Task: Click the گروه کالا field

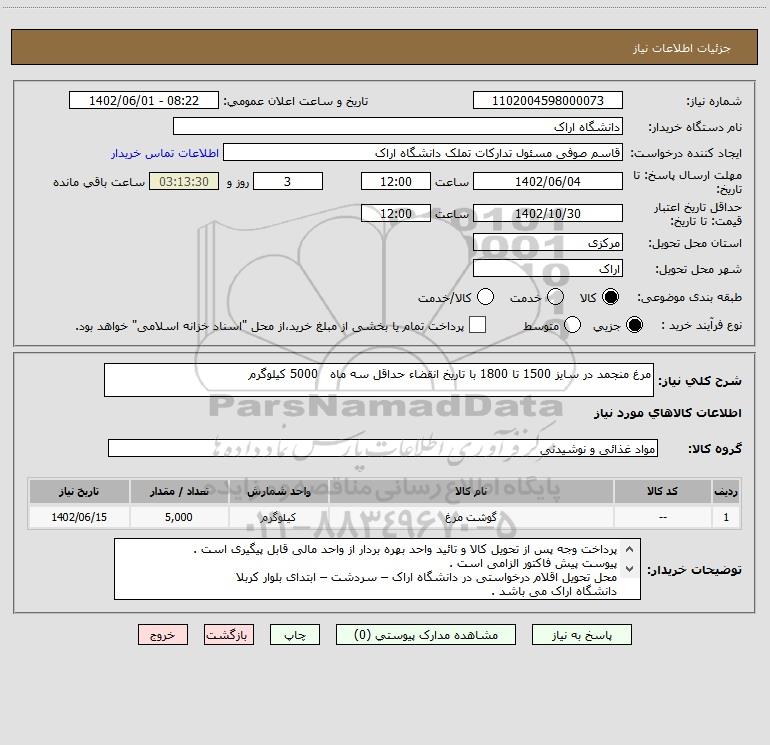Action: [x=383, y=448]
